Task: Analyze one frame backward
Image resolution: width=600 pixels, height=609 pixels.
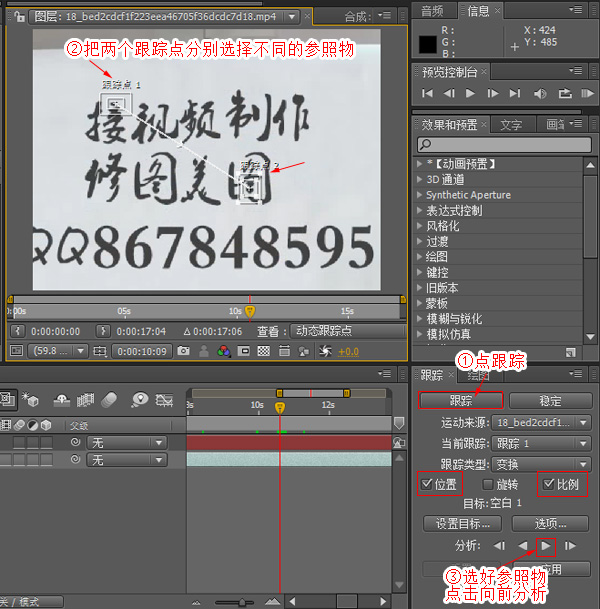Action: 499,546
